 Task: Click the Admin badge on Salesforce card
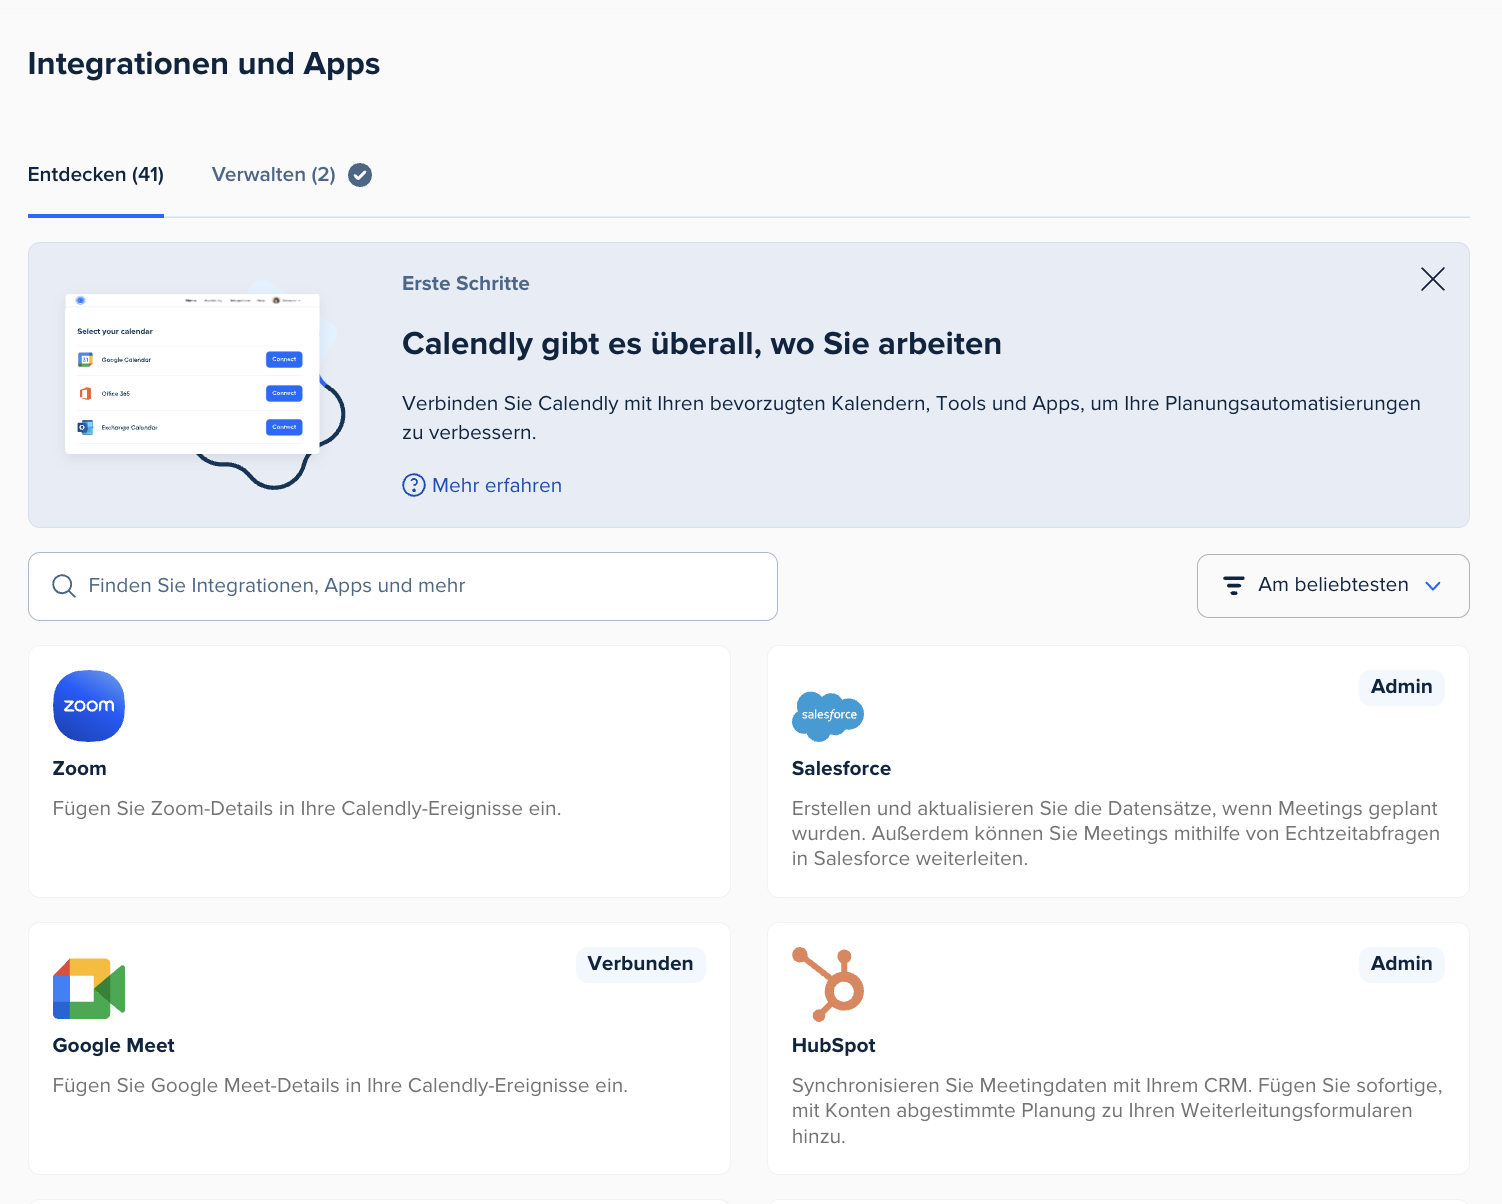[1401, 687]
